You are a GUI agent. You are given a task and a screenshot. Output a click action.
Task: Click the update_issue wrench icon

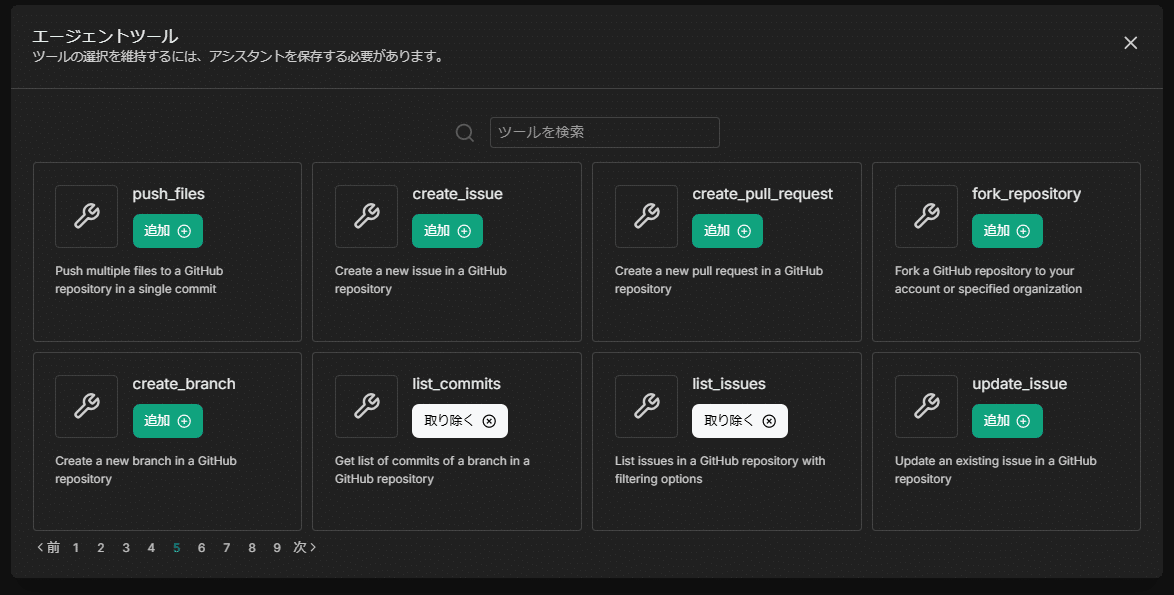pyautogui.click(x=926, y=406)
